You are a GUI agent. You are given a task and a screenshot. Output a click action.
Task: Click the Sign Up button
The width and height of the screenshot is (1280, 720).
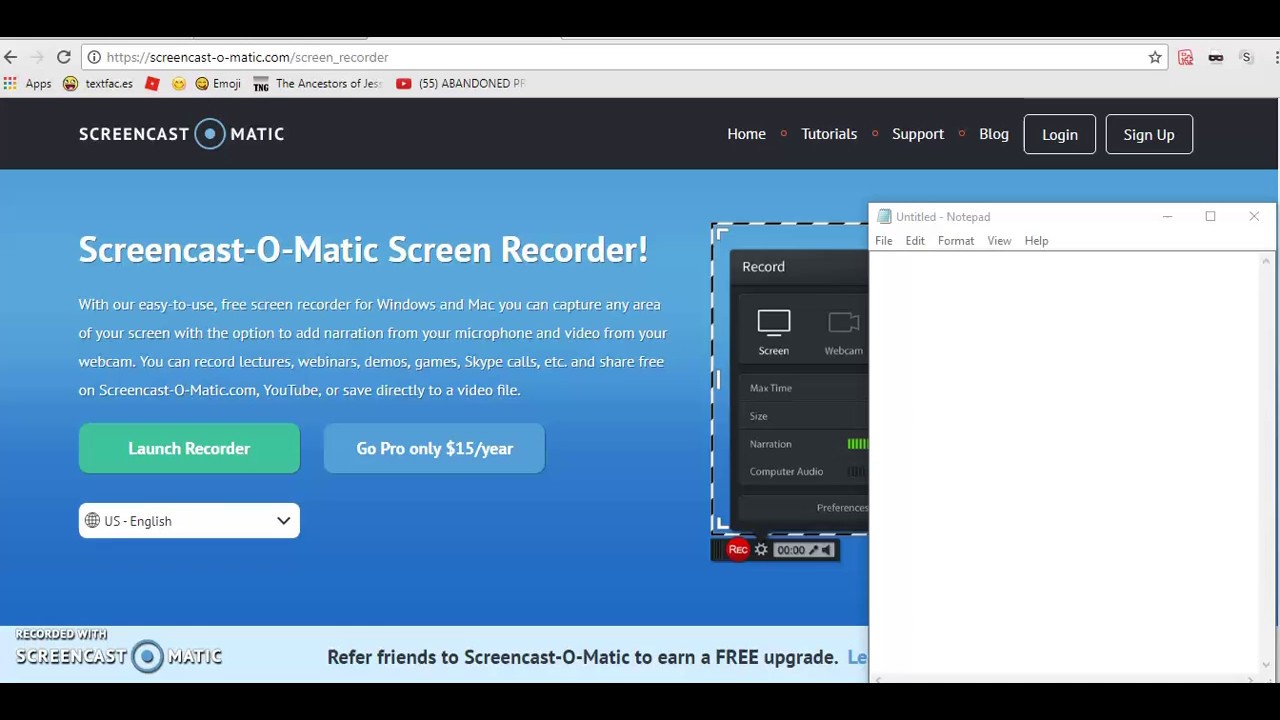pos(1149,134)
